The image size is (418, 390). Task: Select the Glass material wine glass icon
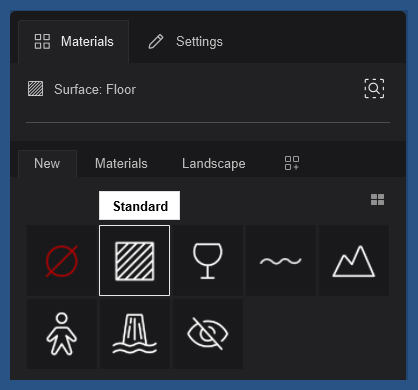pos(208,261)
